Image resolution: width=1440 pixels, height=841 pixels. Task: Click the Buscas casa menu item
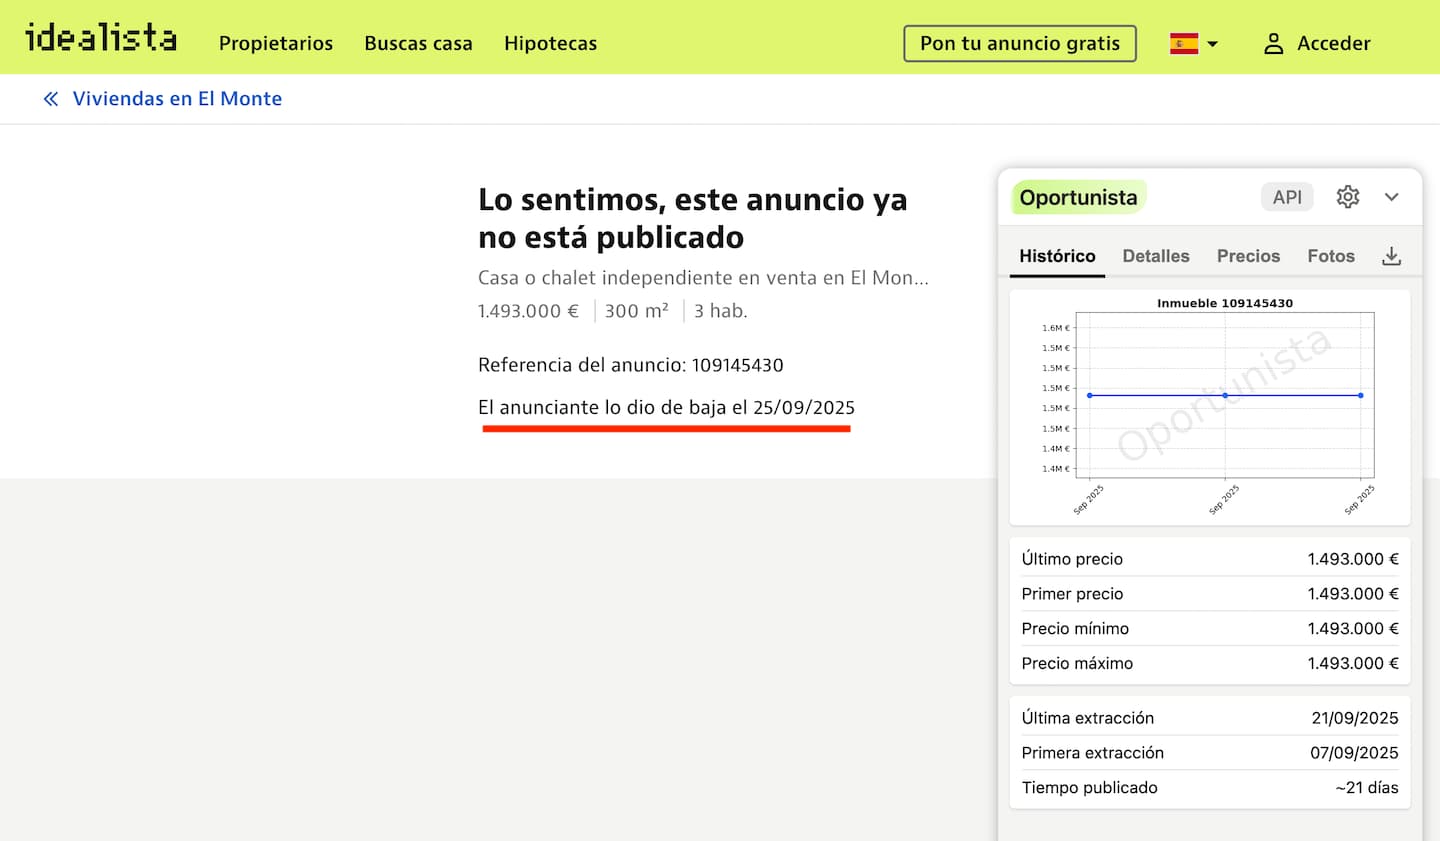tap(418, 43)
